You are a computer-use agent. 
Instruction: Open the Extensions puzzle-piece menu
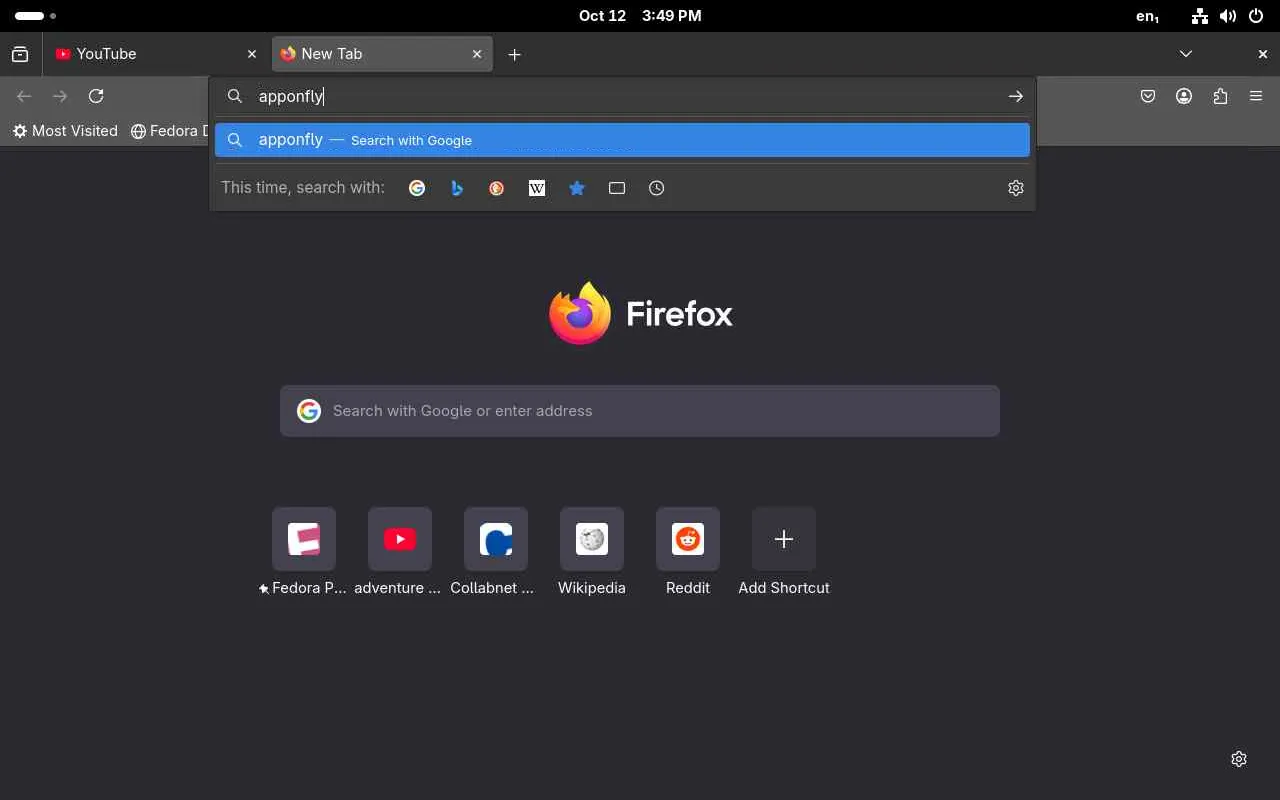tap(1220, 96)
